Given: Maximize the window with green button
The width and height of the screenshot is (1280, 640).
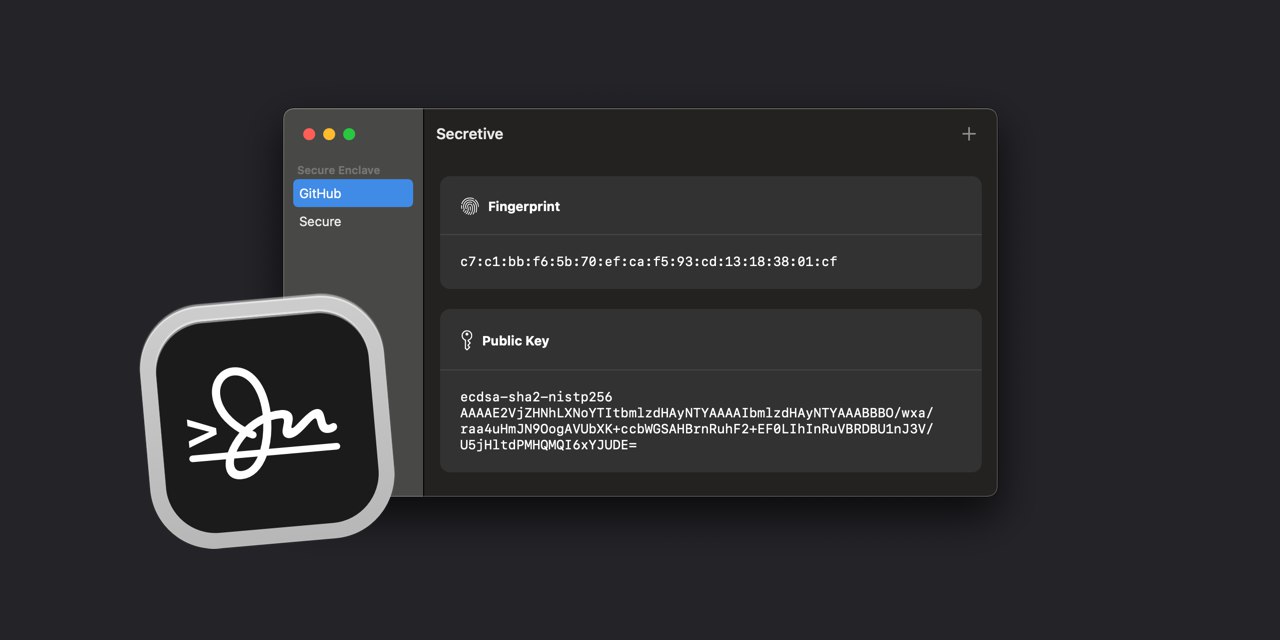Looking at the screenshot, I should pos(349,134).
